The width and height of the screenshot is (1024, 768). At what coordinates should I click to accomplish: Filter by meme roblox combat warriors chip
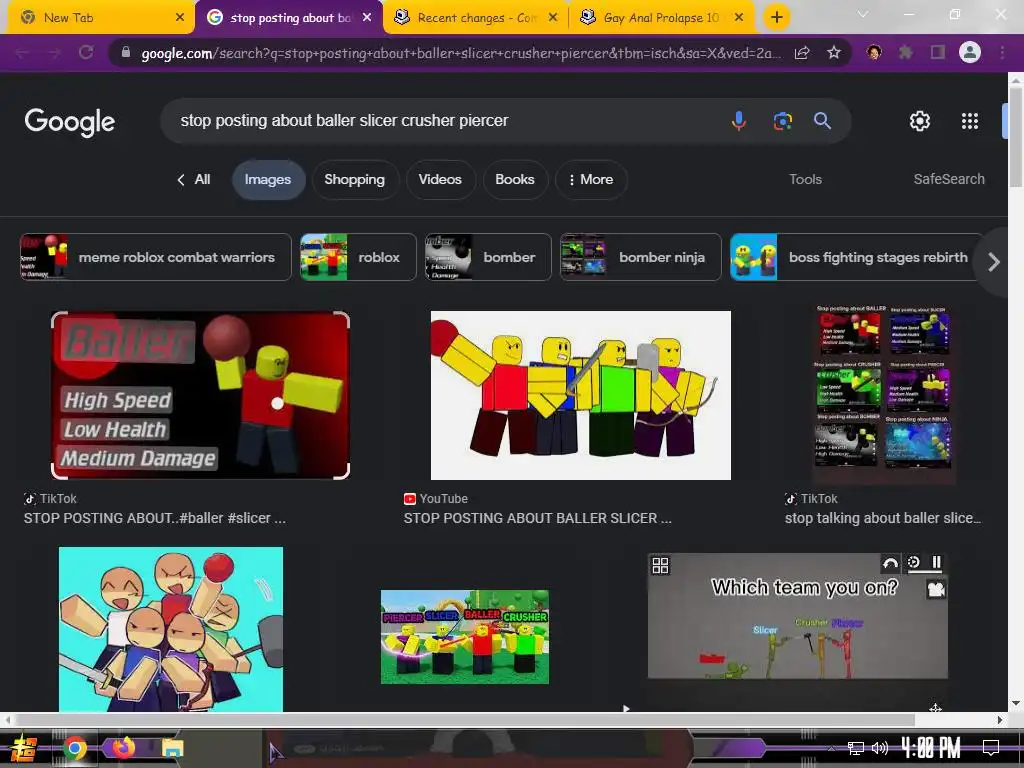(155, 257)
